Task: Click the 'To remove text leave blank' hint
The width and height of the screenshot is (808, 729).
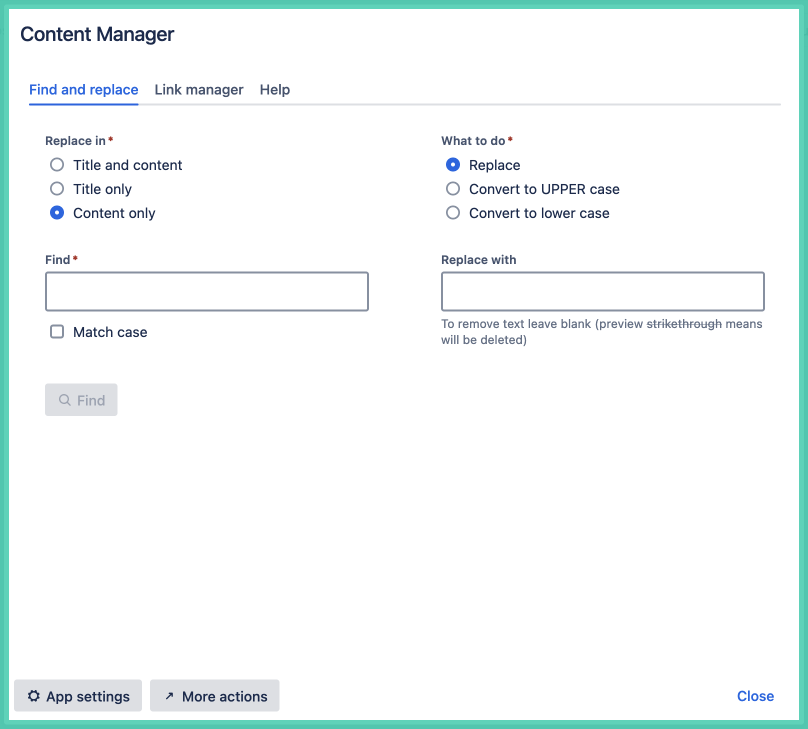Action: (601, 332)
